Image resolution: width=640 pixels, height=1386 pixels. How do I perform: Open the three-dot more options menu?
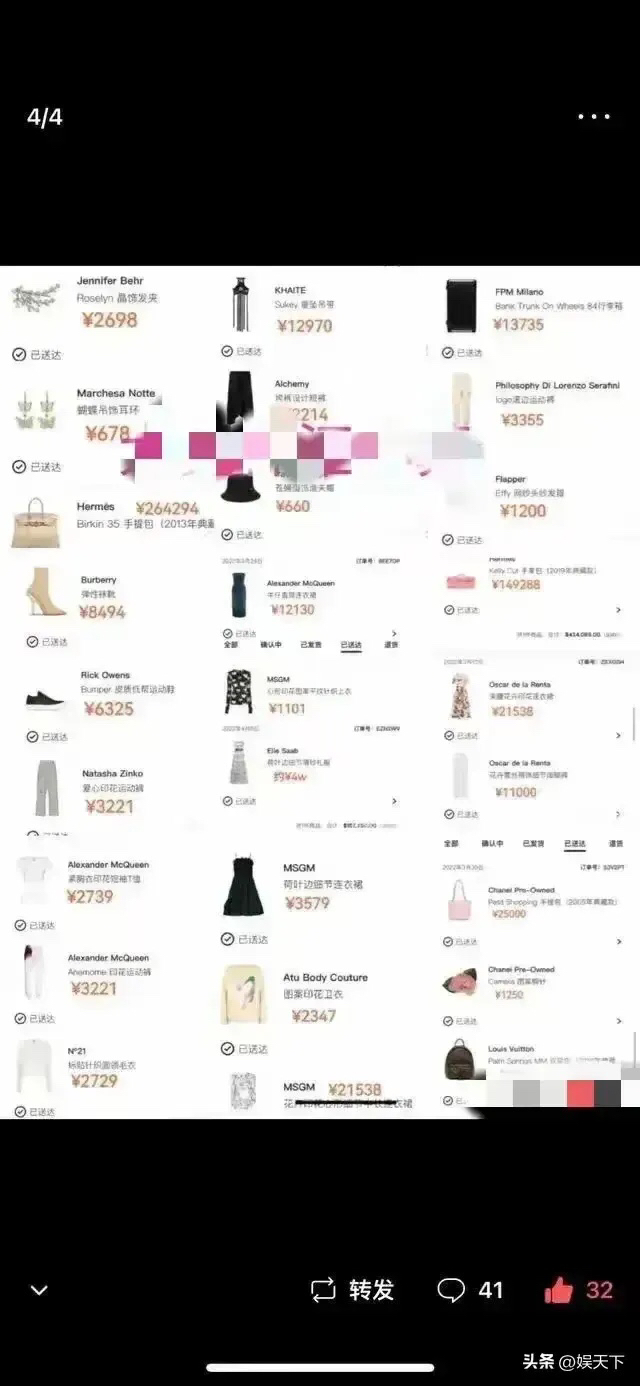594,117
